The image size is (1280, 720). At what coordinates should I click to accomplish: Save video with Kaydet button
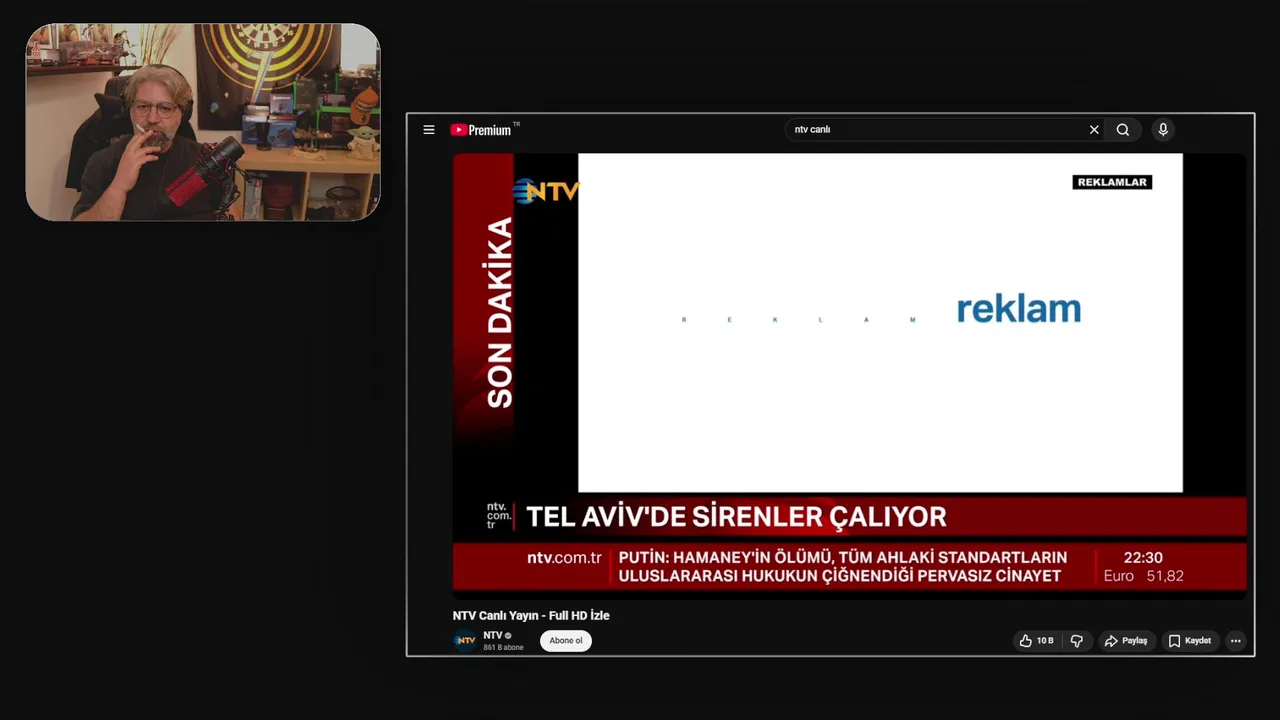tap(1190, 641)
